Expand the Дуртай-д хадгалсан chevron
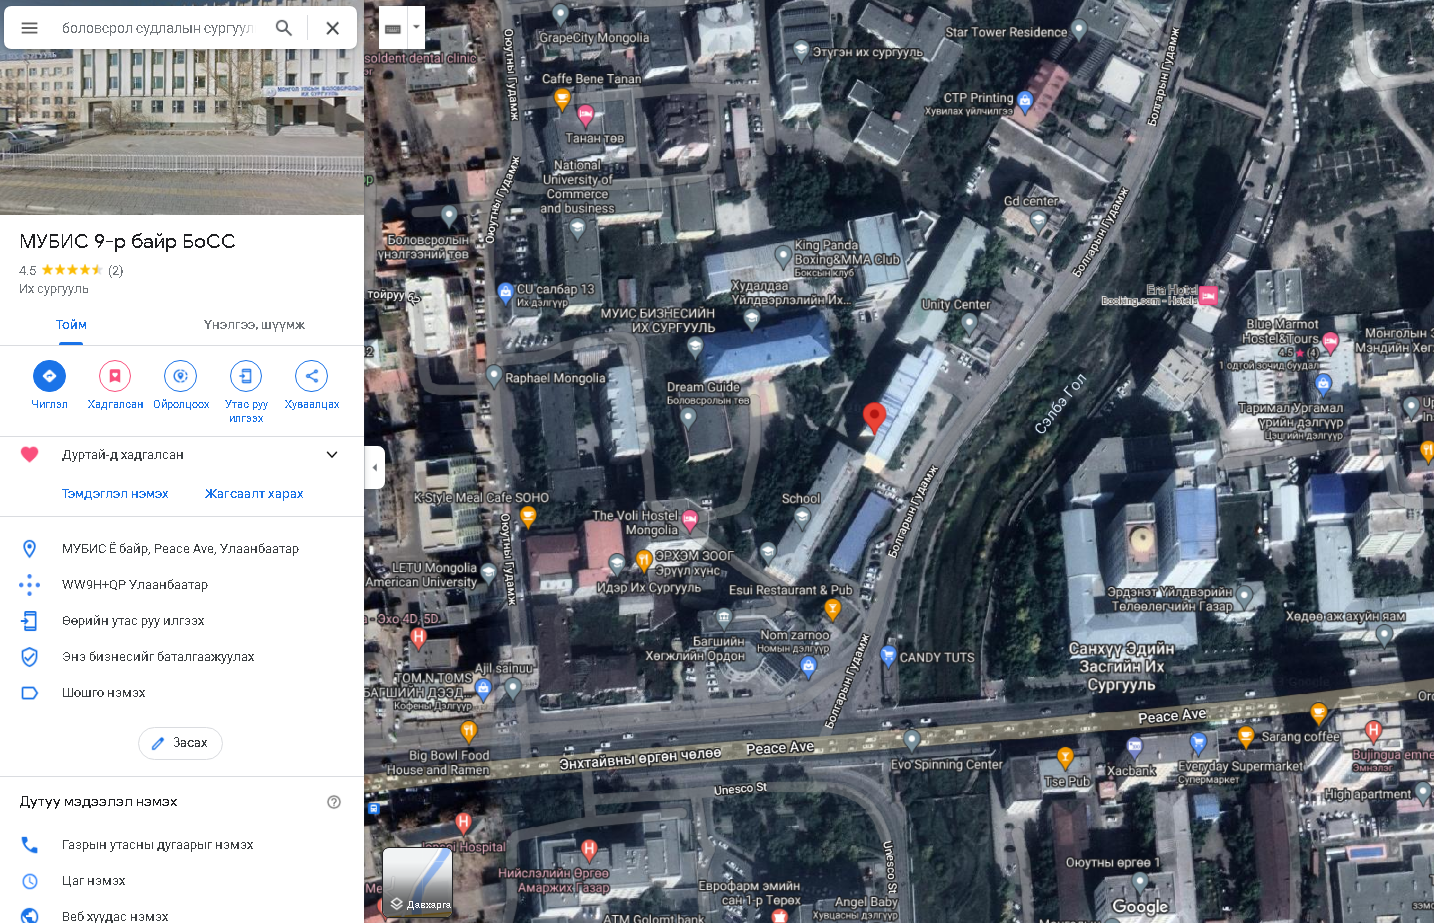 [332, 455]
